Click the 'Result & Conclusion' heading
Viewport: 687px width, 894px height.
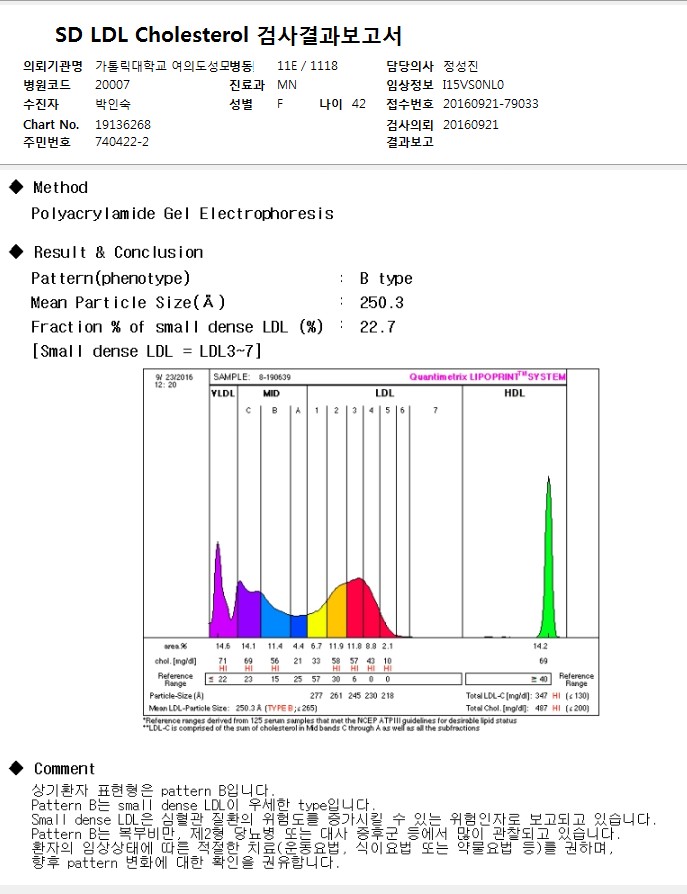click(118, 253)
